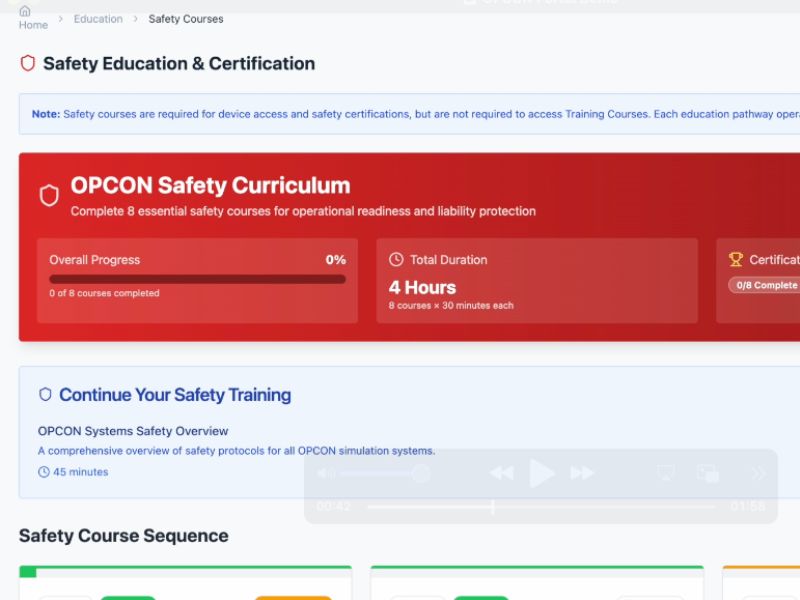Click the AirPlay icon in video controls

[x=666, y=473]
